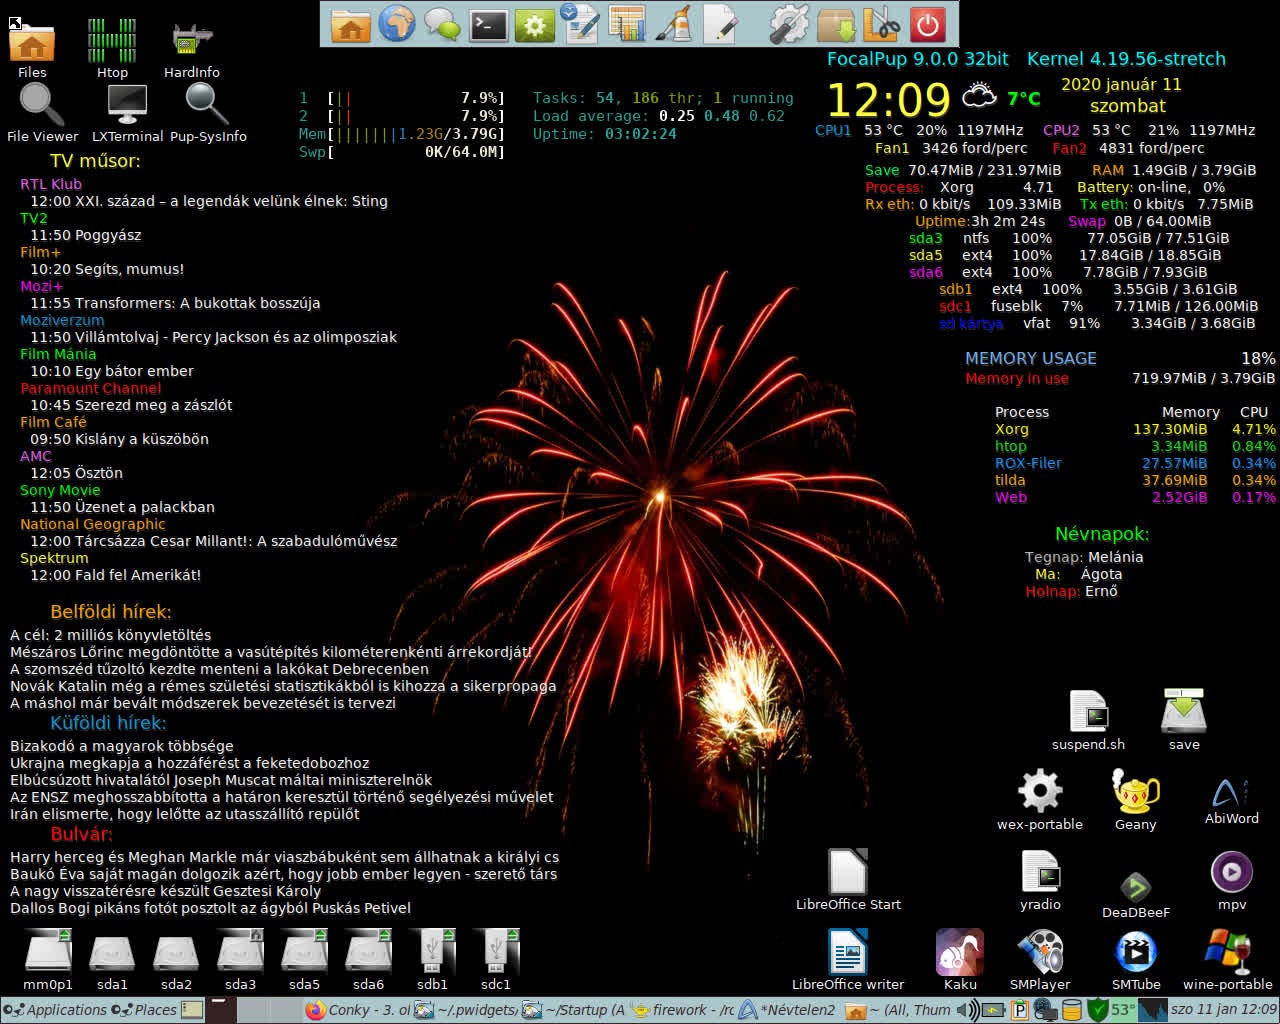The image size is (1280, 1024).
Task: Click the "MEMORY USAGE" widget title
Action: [x=1031, y=358]
